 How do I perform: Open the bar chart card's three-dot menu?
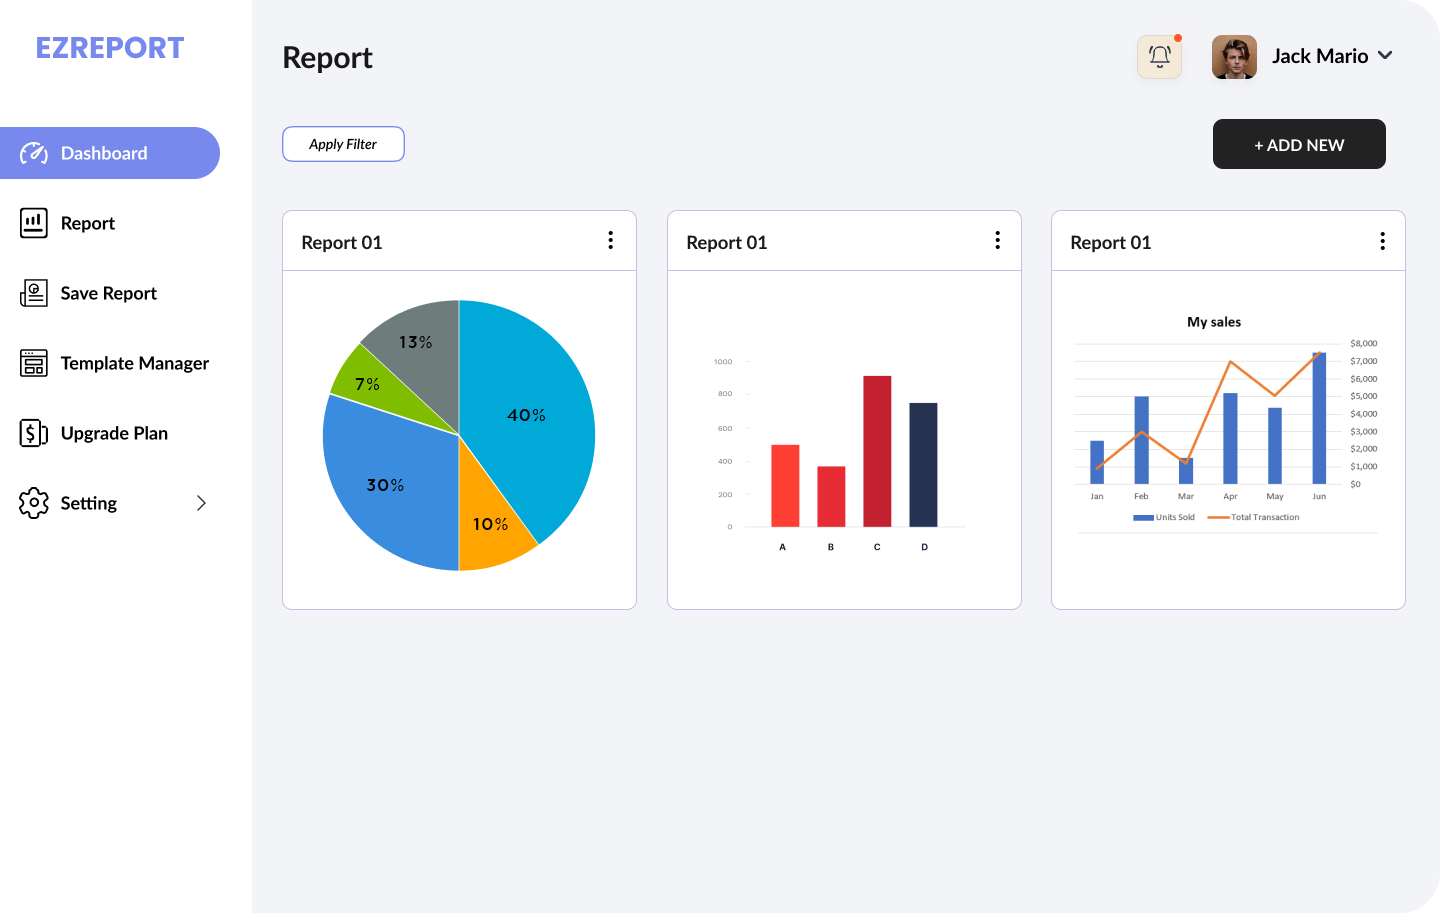point(997,241)
